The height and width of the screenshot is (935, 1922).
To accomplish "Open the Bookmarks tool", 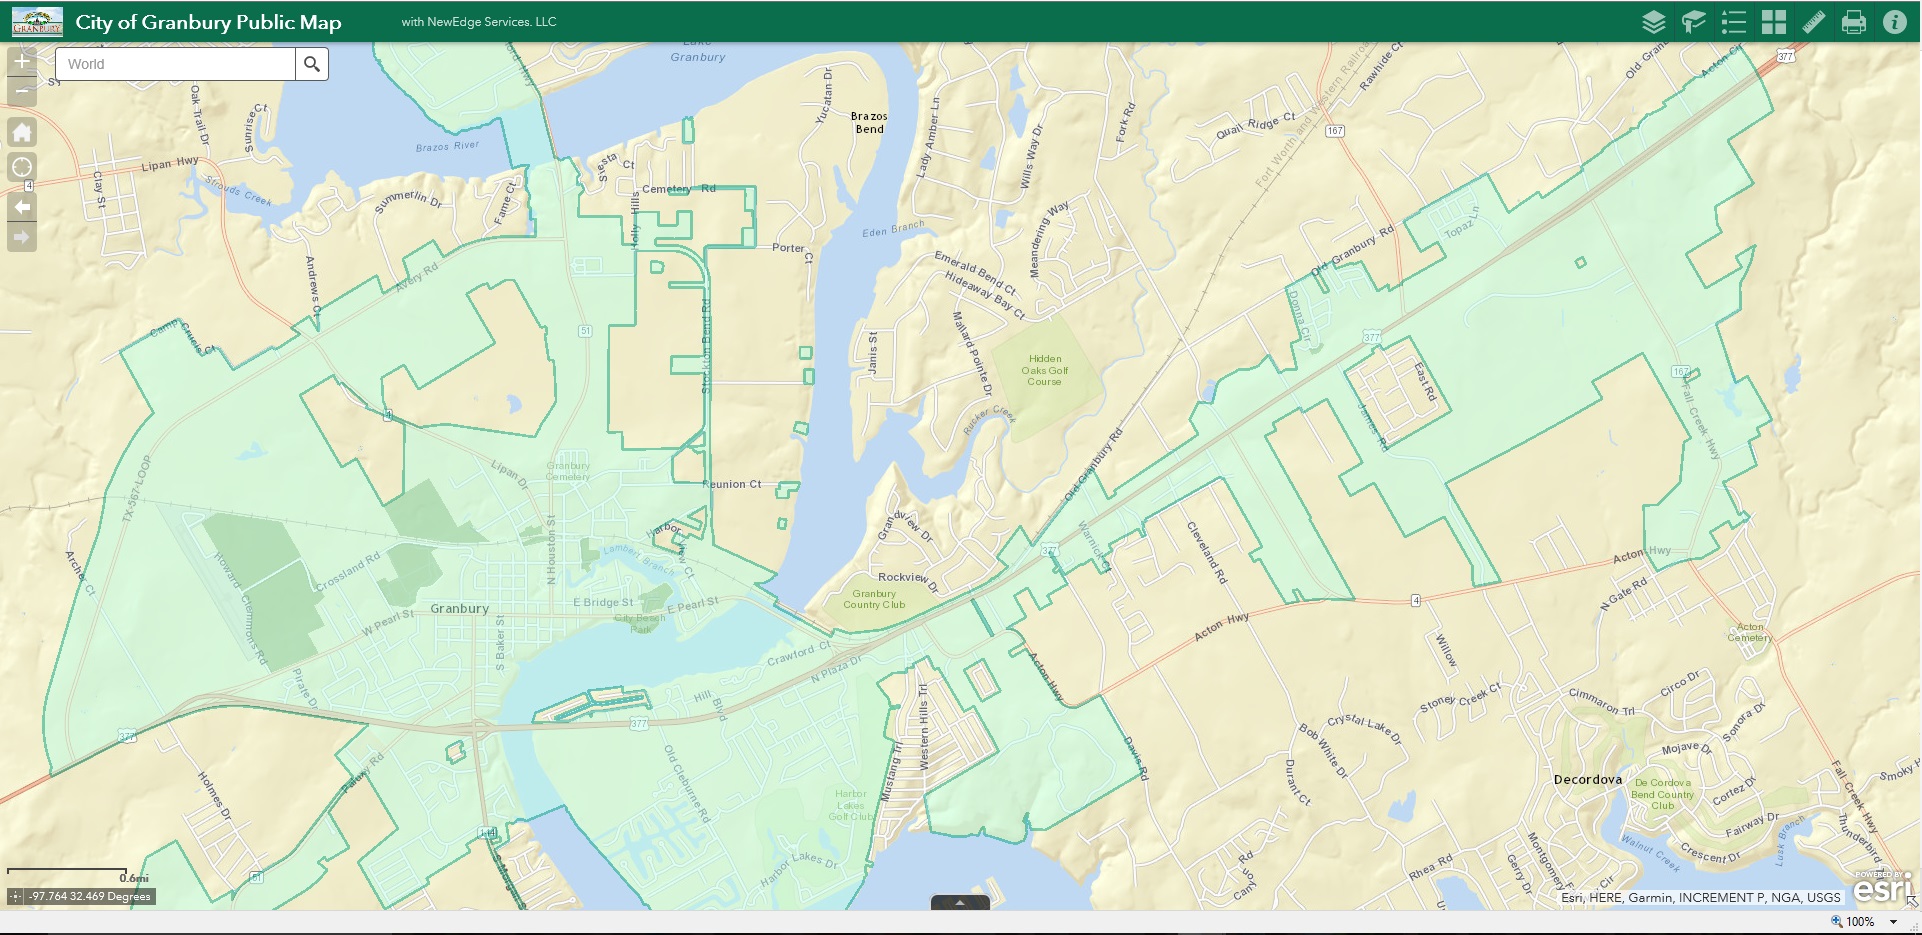I will [1694, 21].
